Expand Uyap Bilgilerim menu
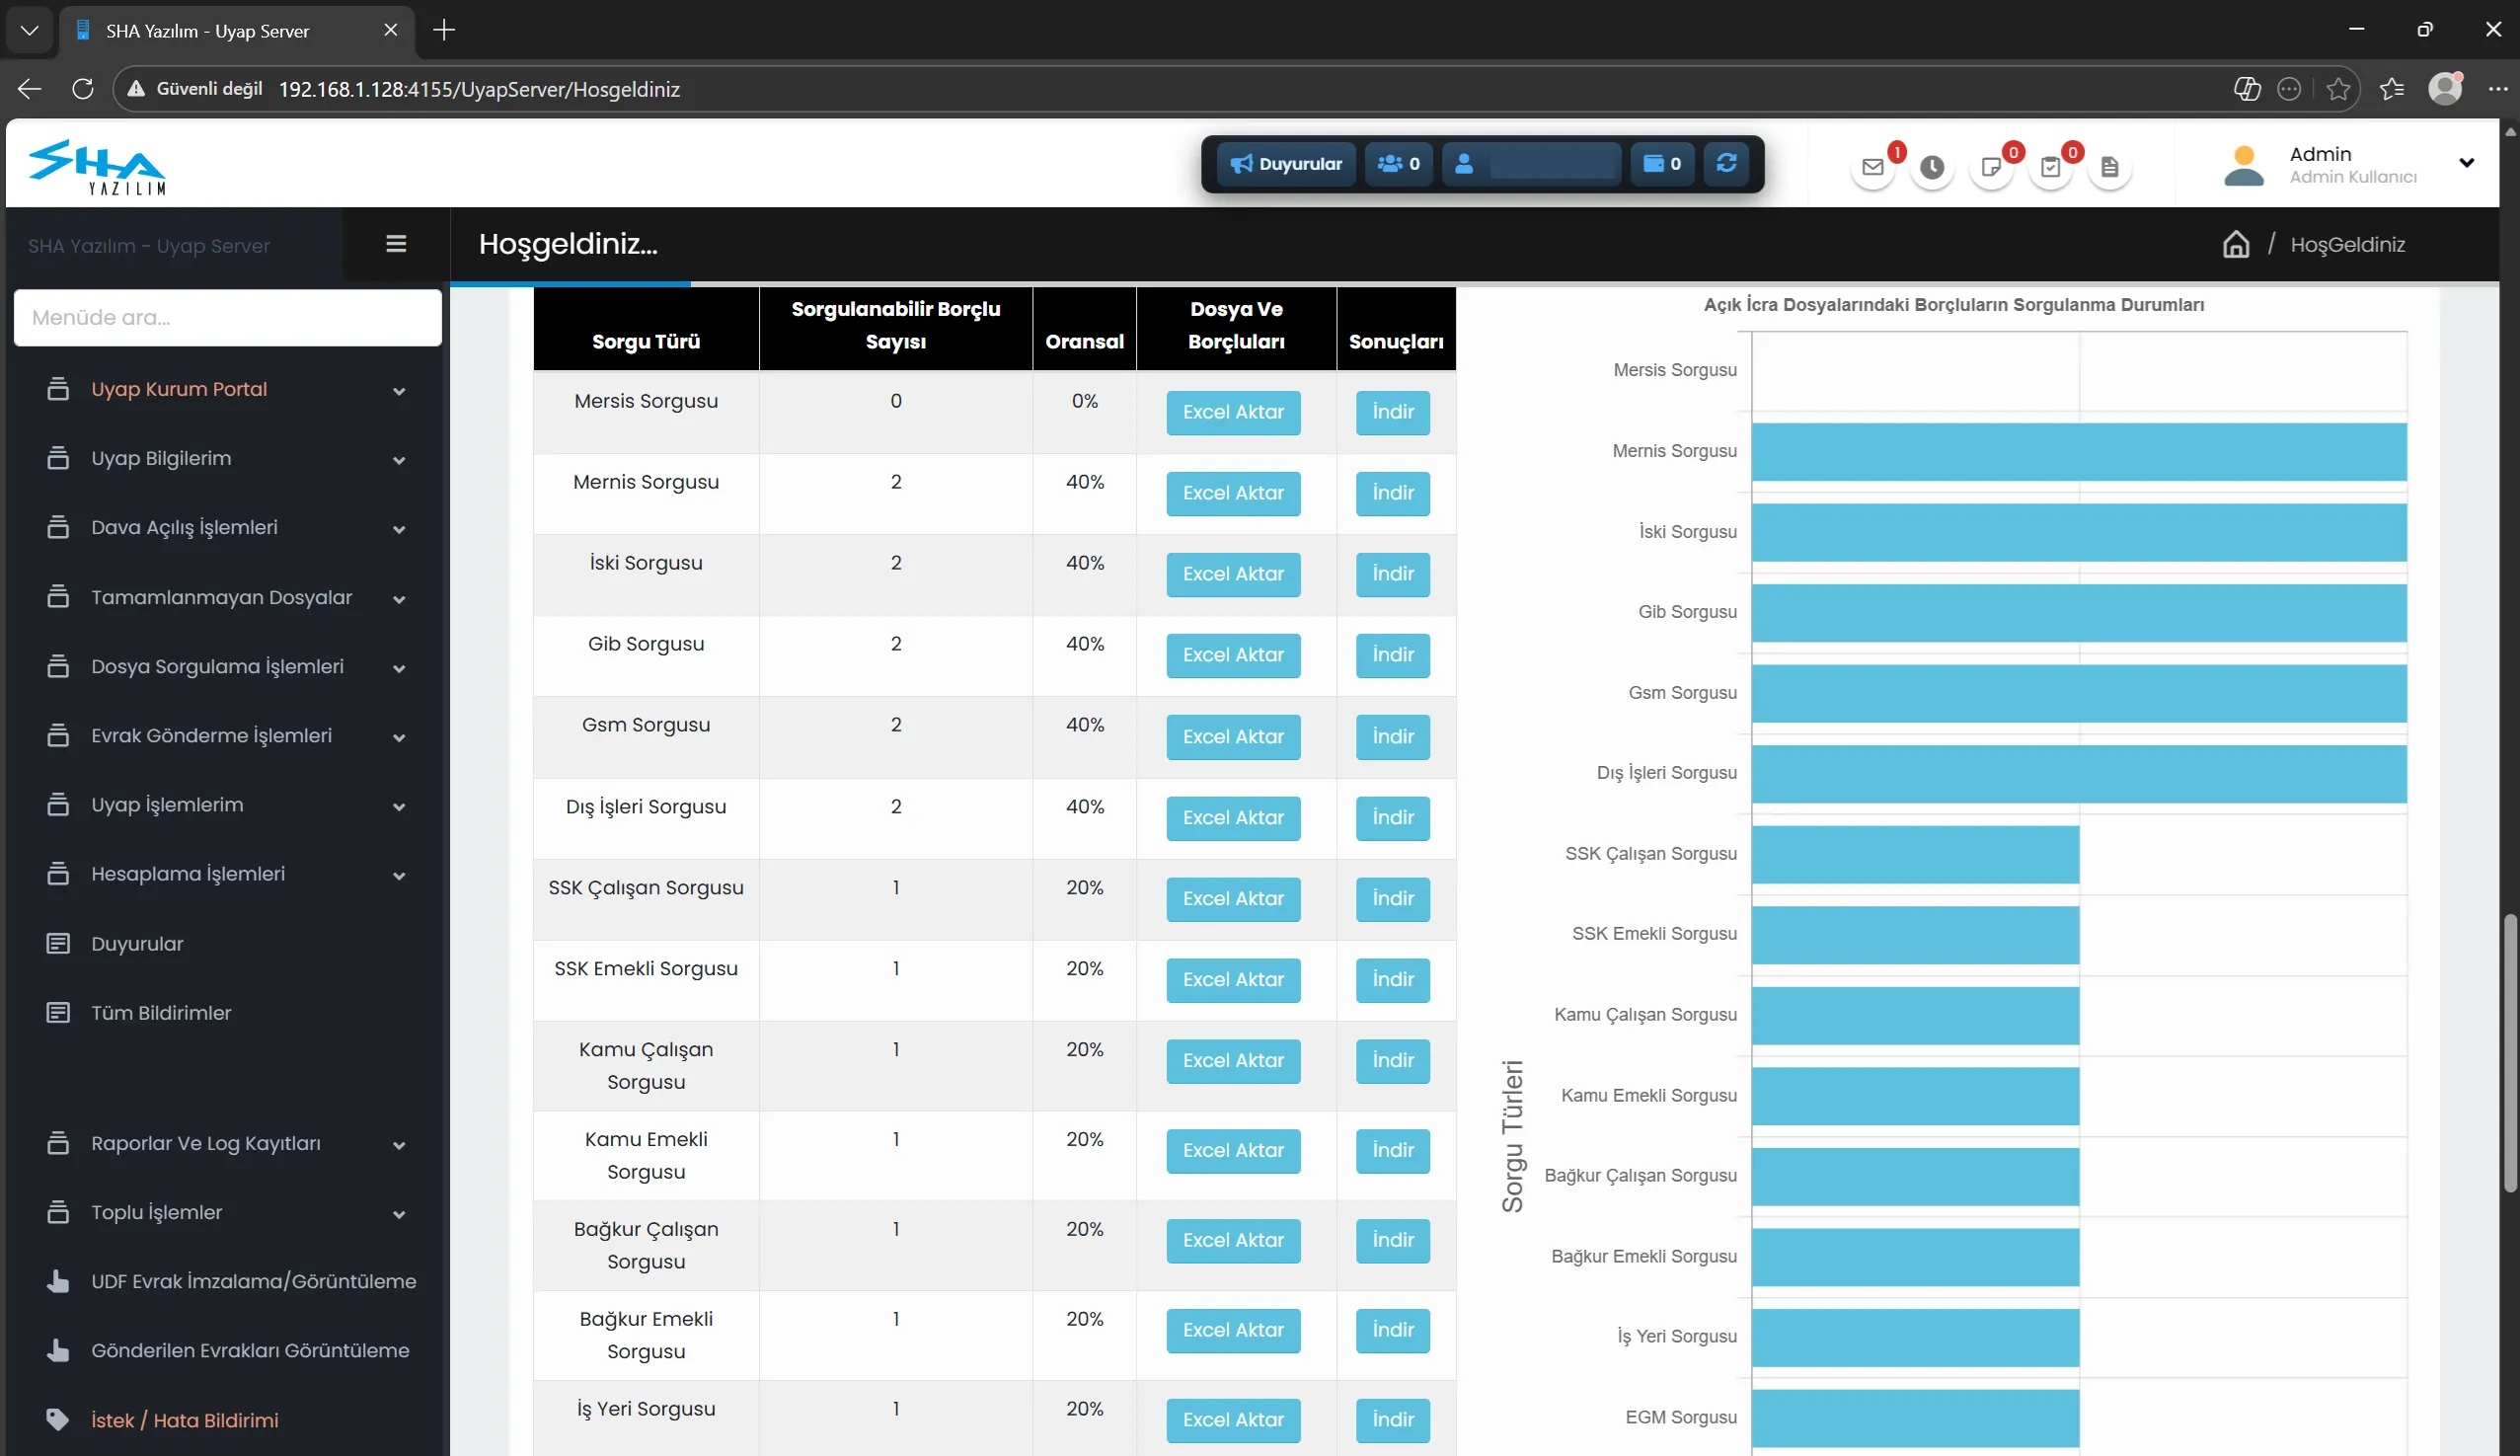 (x=227, y=458)
